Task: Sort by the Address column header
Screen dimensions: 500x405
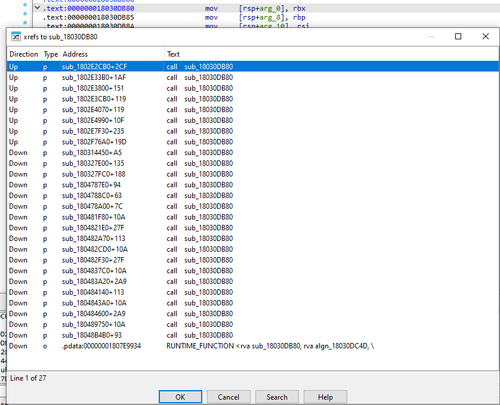Action: pyautogui.click(x=112, y=54)
